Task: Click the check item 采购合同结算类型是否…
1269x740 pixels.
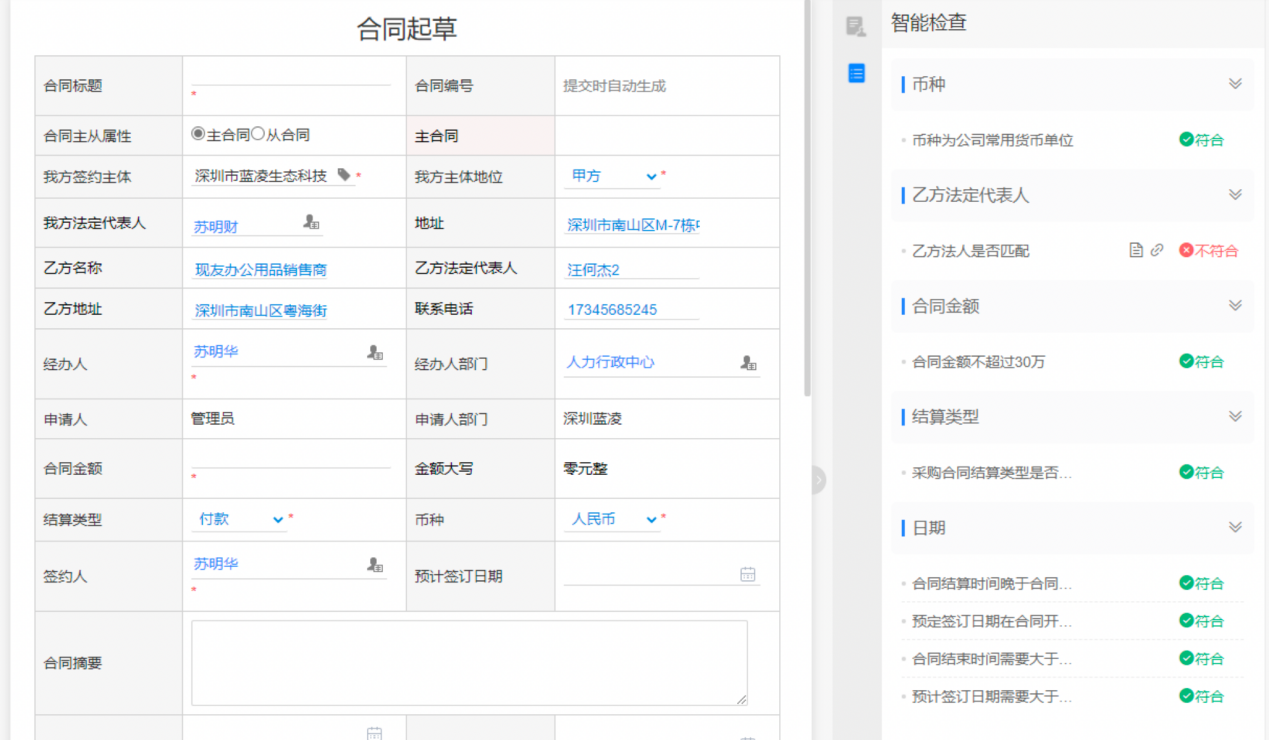Action: (992, 473)
